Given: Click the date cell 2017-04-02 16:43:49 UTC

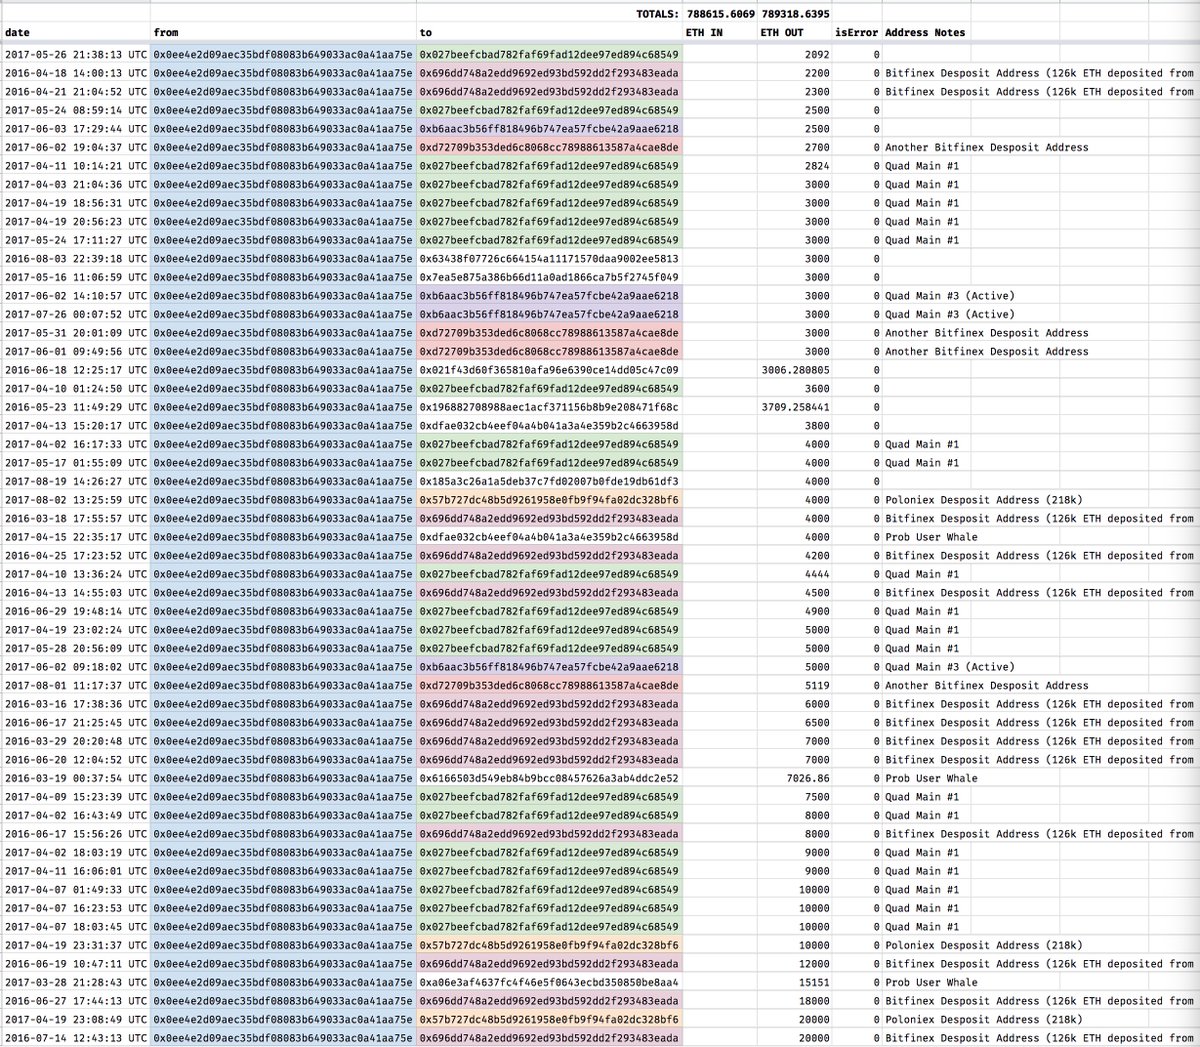Looking at the screenshot, I should (75, 816).
